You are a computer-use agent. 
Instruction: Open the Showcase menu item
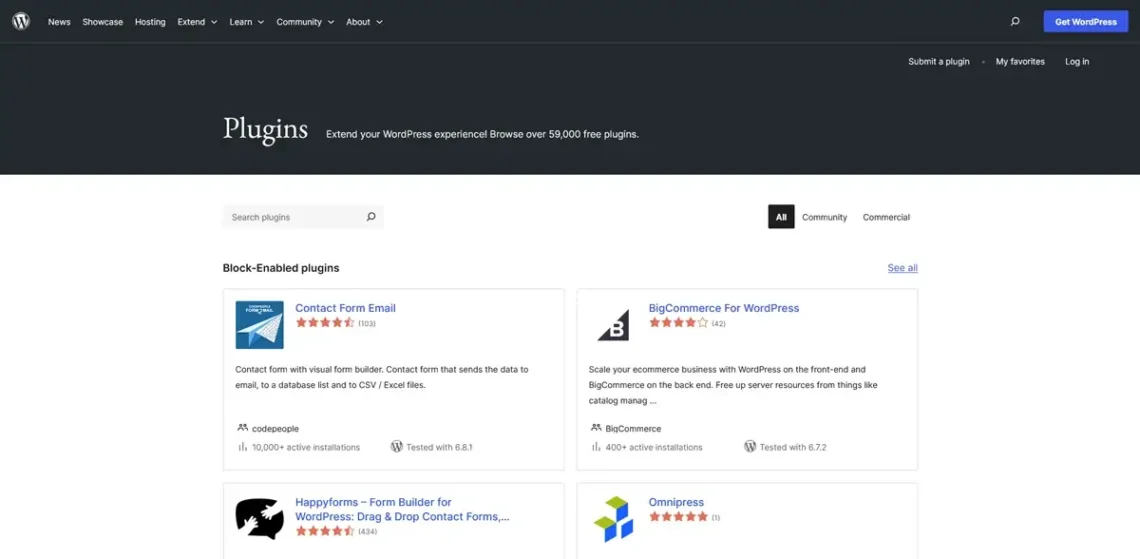[103, 22]
